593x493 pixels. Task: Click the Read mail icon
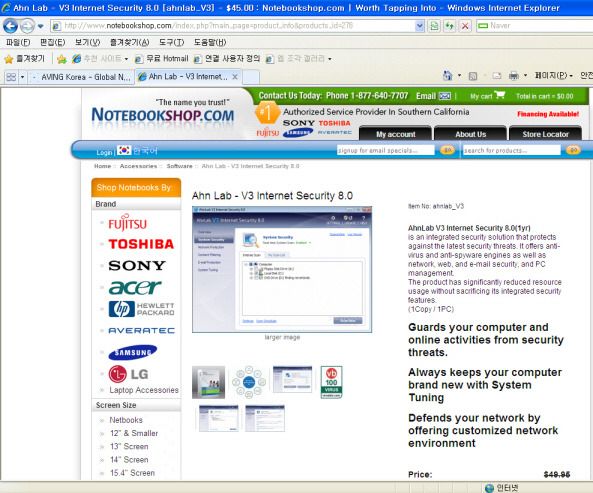[497, 76]
